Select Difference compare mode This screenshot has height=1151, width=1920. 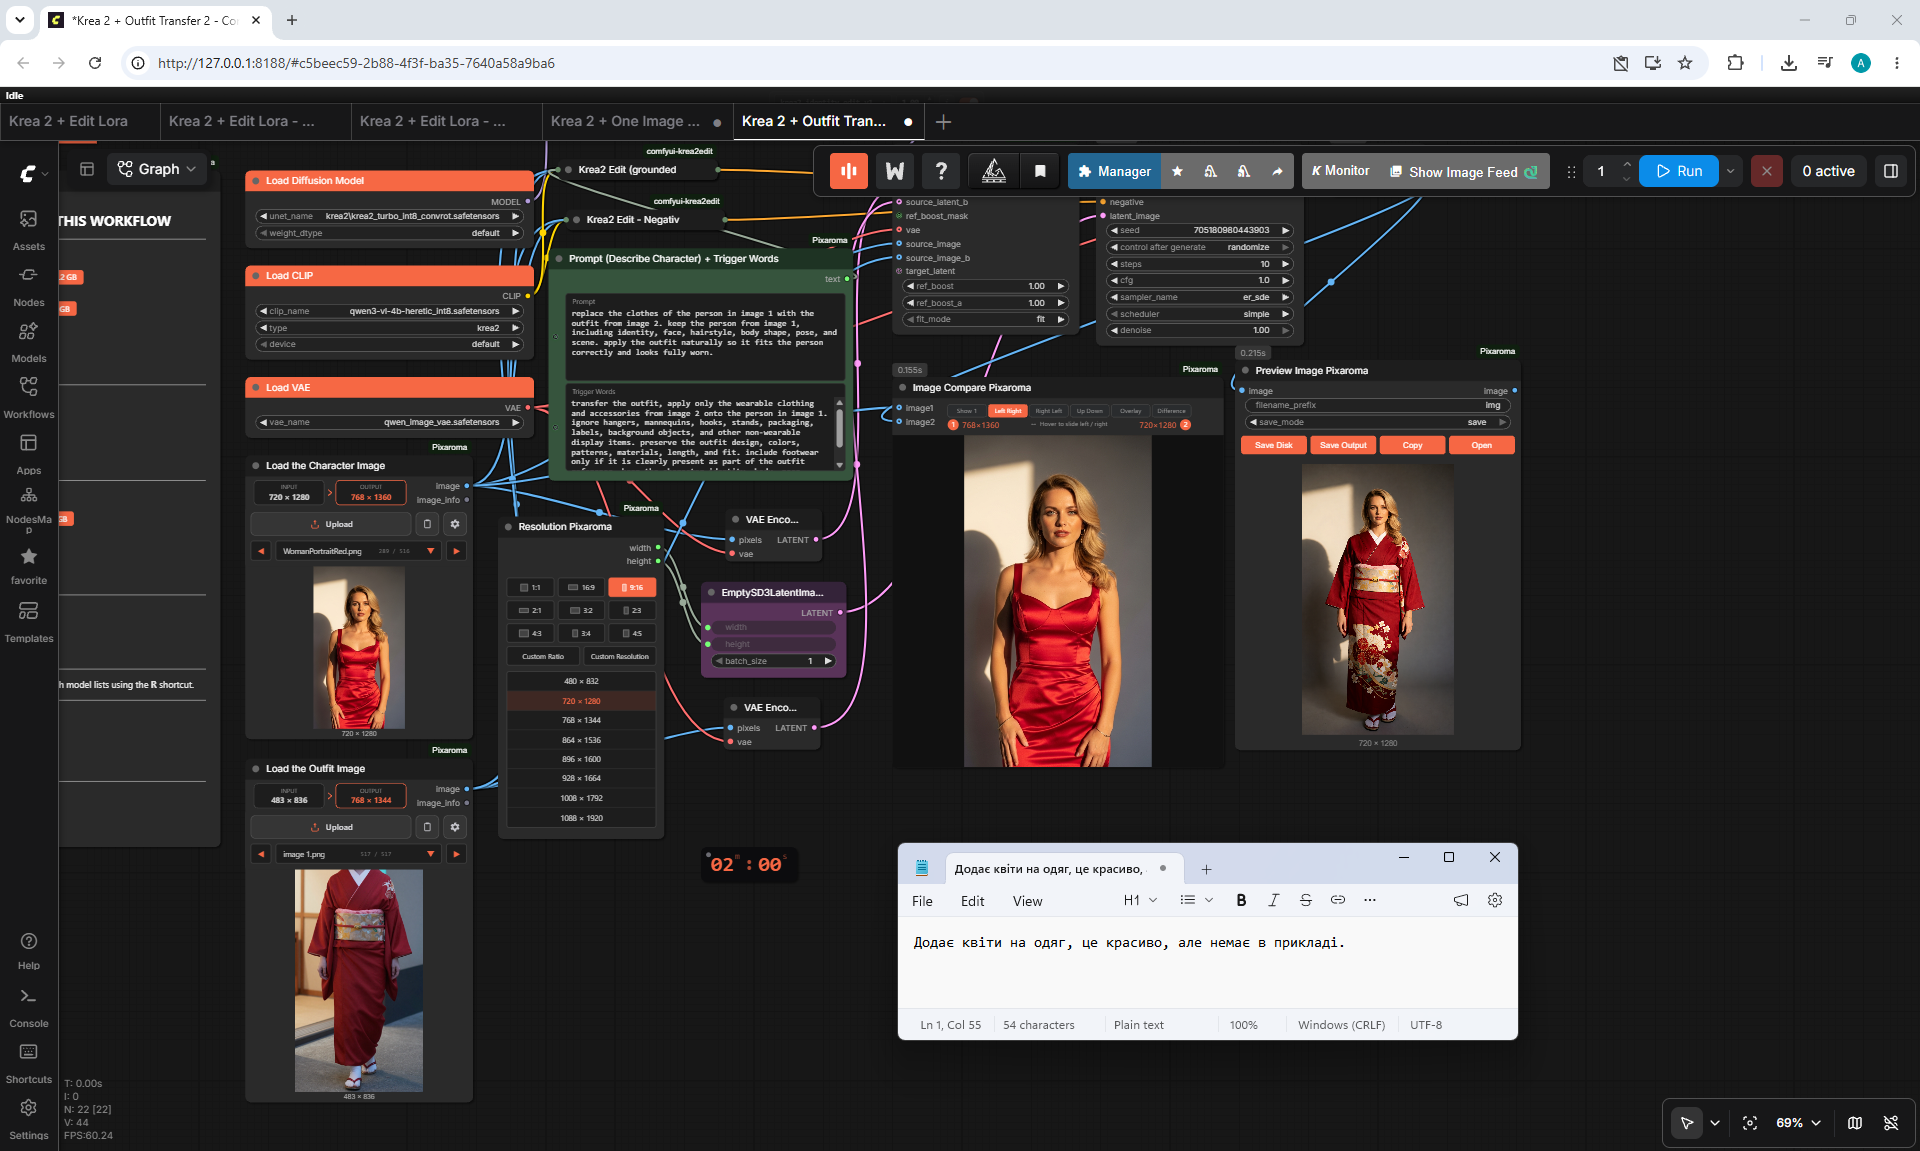[x=1171, y=411]
